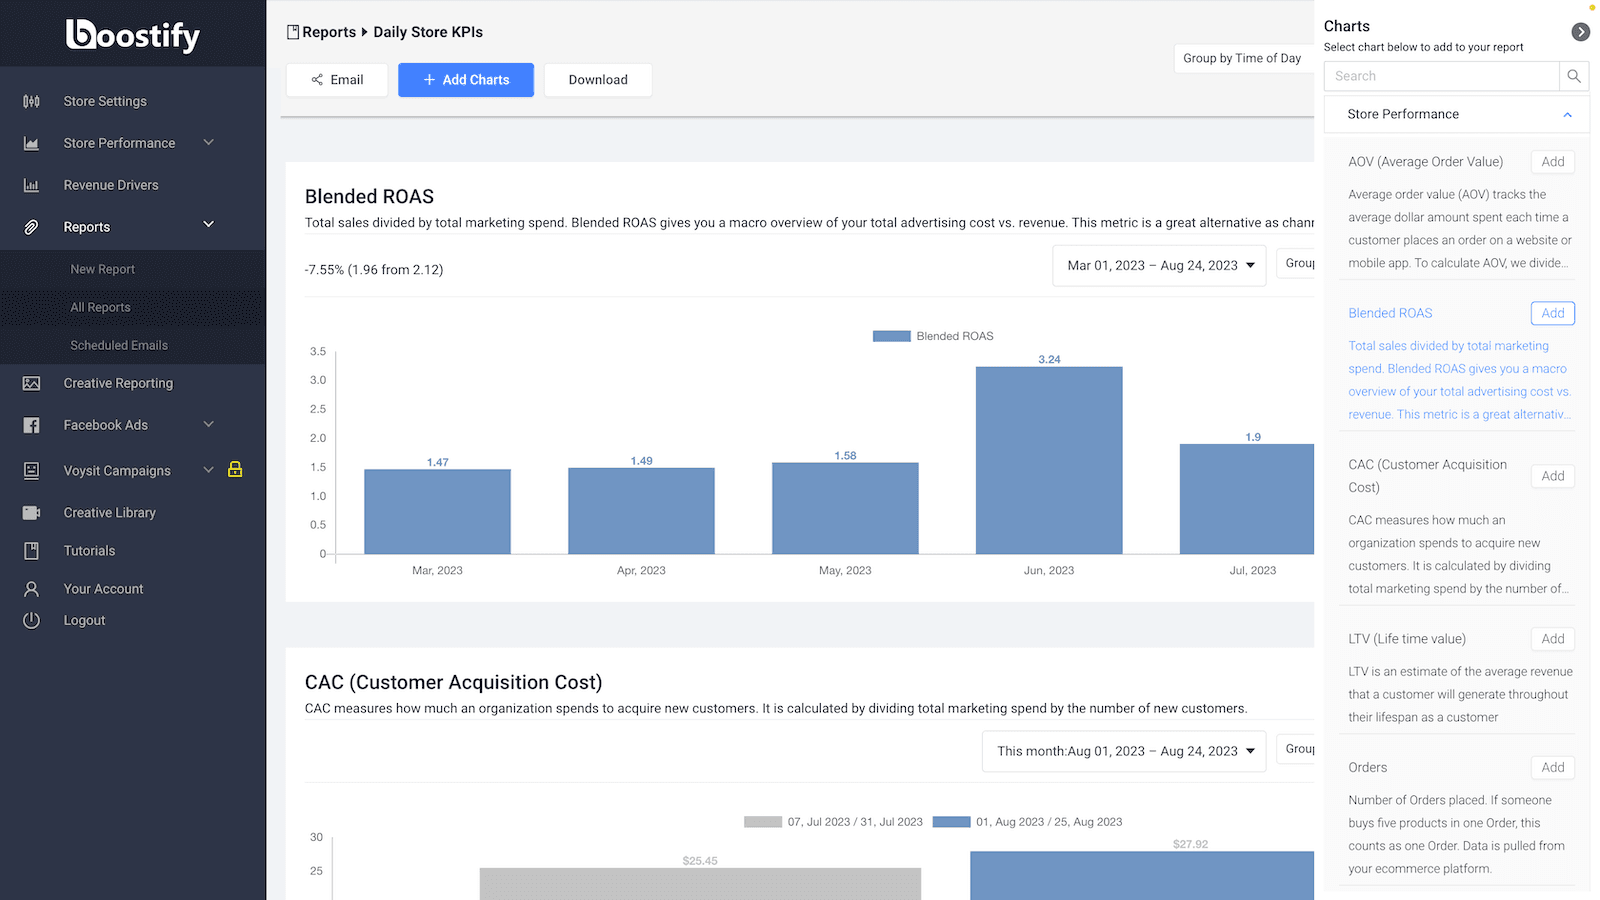This screenshot has height=900, width=1600.
Task: Open the Store Settings sidebar icon
Action: tap(33, 100)
